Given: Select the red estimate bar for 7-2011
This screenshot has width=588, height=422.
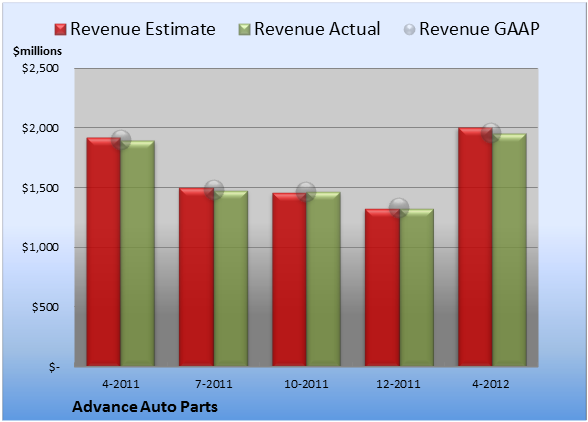Looking at the screenshot, I should click(x=196, y=277).
